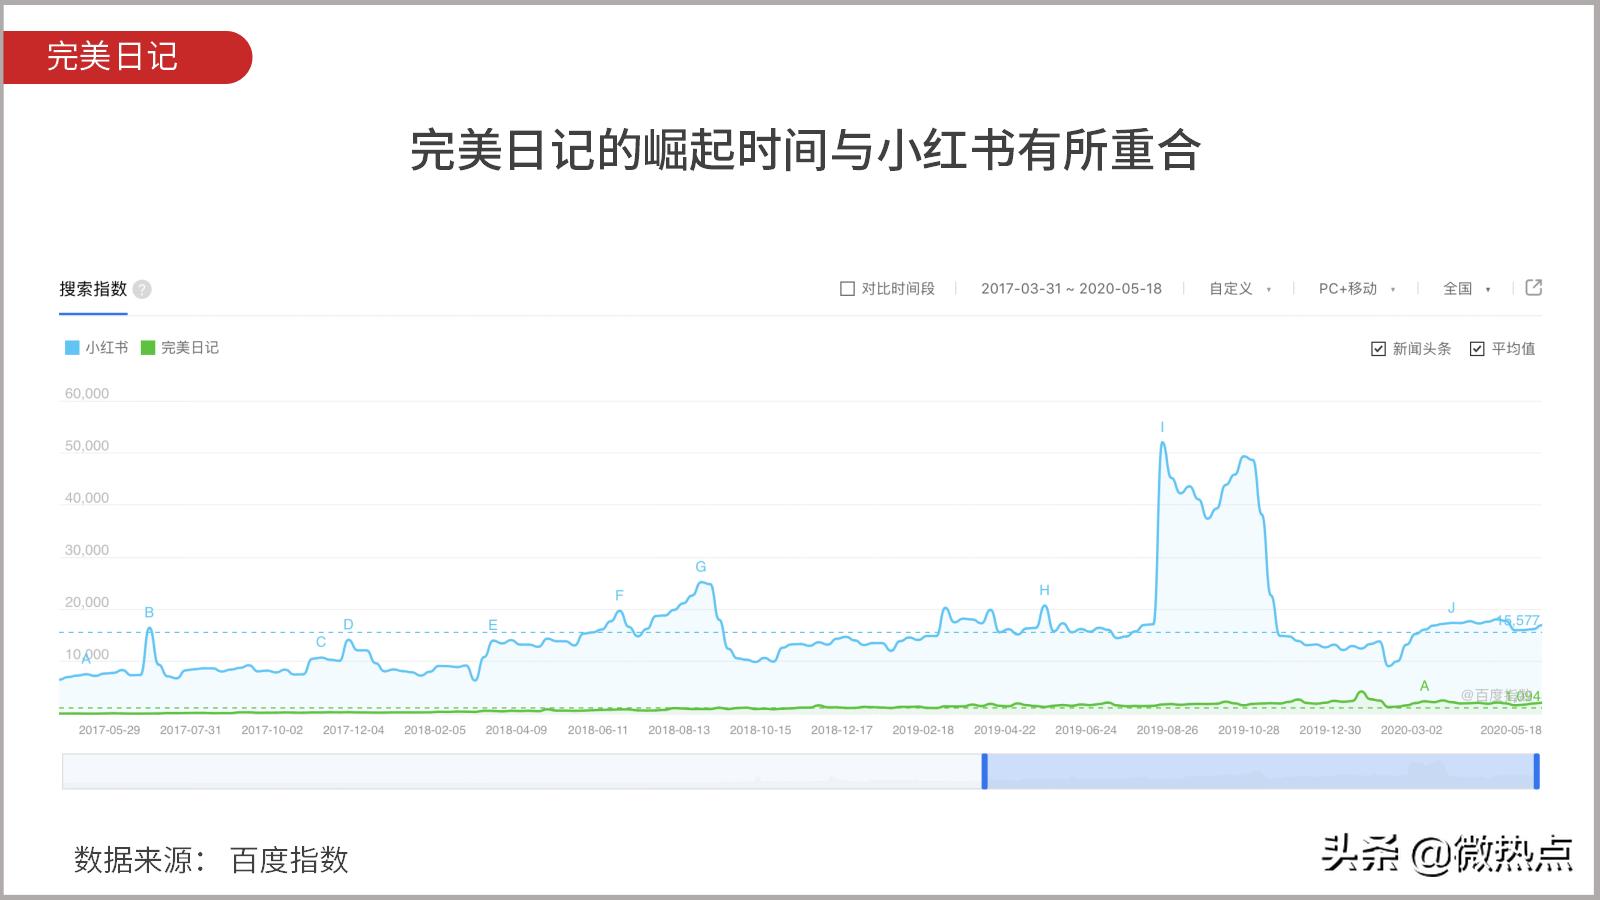The image size is (1600, 900).
Task: Click chart marker J on the right side
Action: pyautogui.click(x=1451, y=607)
